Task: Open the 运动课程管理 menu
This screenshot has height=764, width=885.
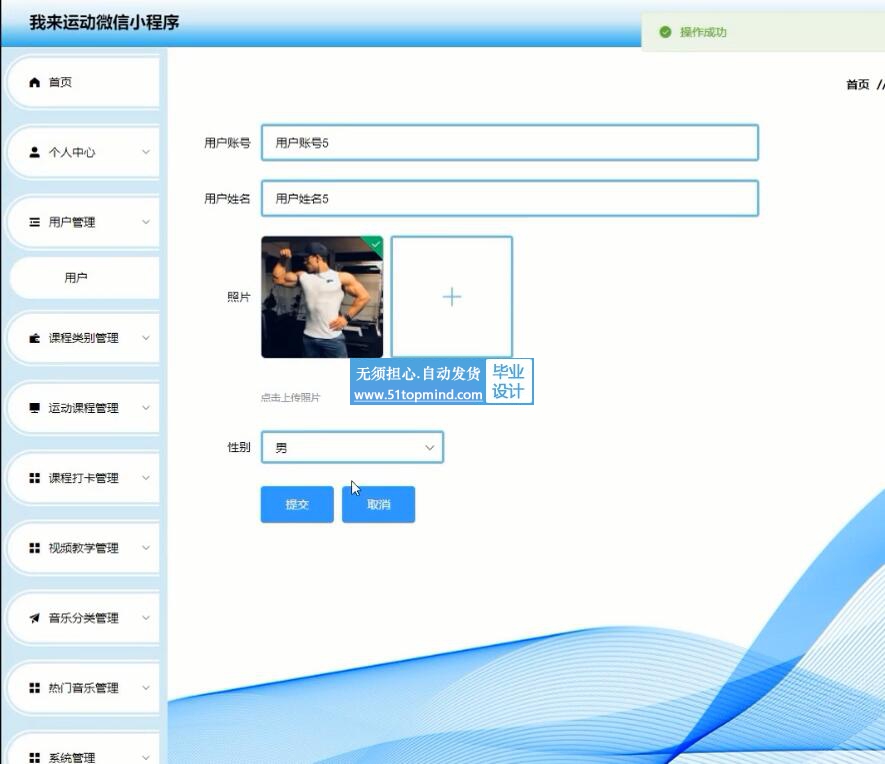Action: click(84, 408)
